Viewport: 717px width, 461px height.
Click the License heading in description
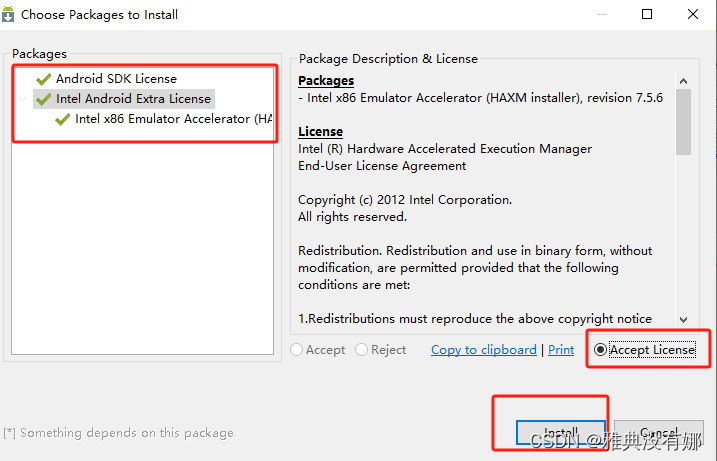[321, 132]
